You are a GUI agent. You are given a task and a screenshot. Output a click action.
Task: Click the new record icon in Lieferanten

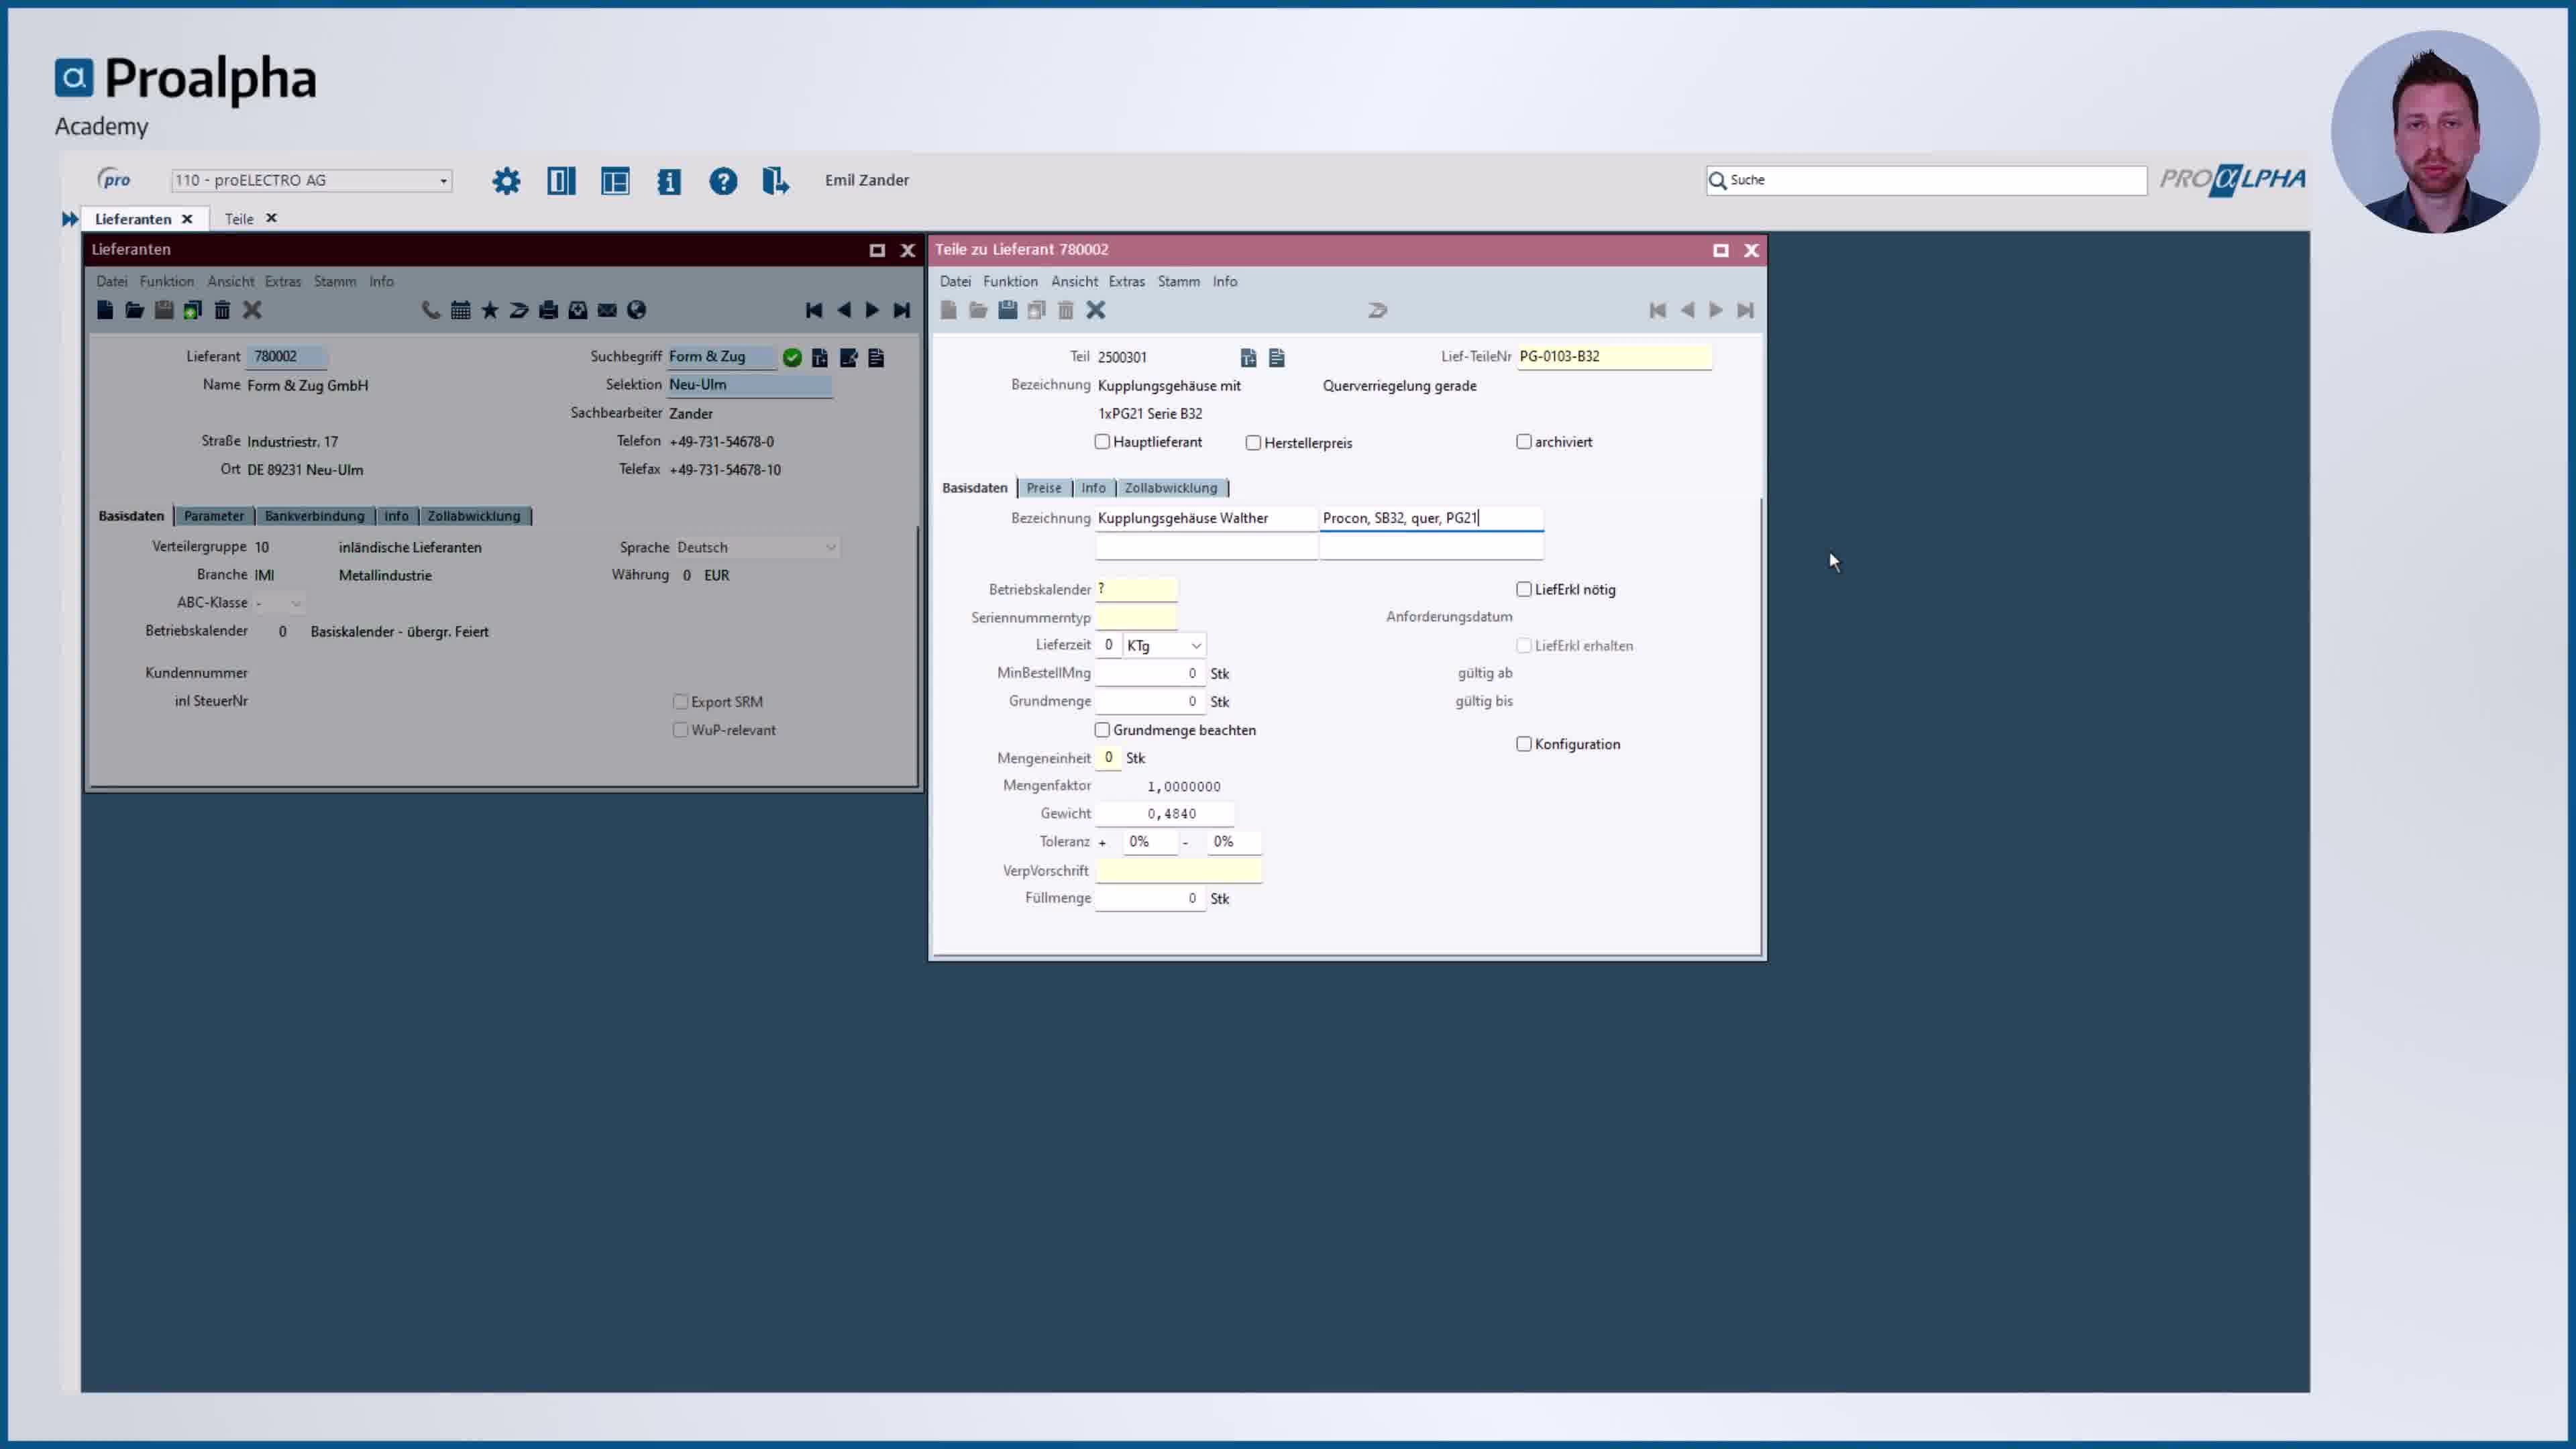coord(105,310)
